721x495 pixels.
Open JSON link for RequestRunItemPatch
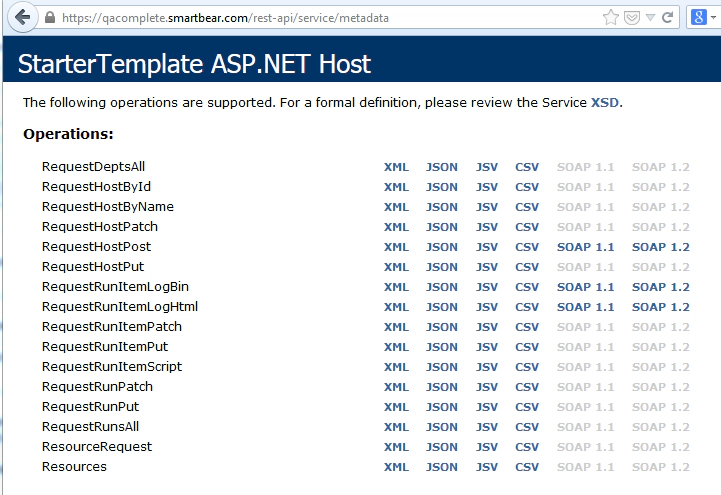tap(442, 327)
